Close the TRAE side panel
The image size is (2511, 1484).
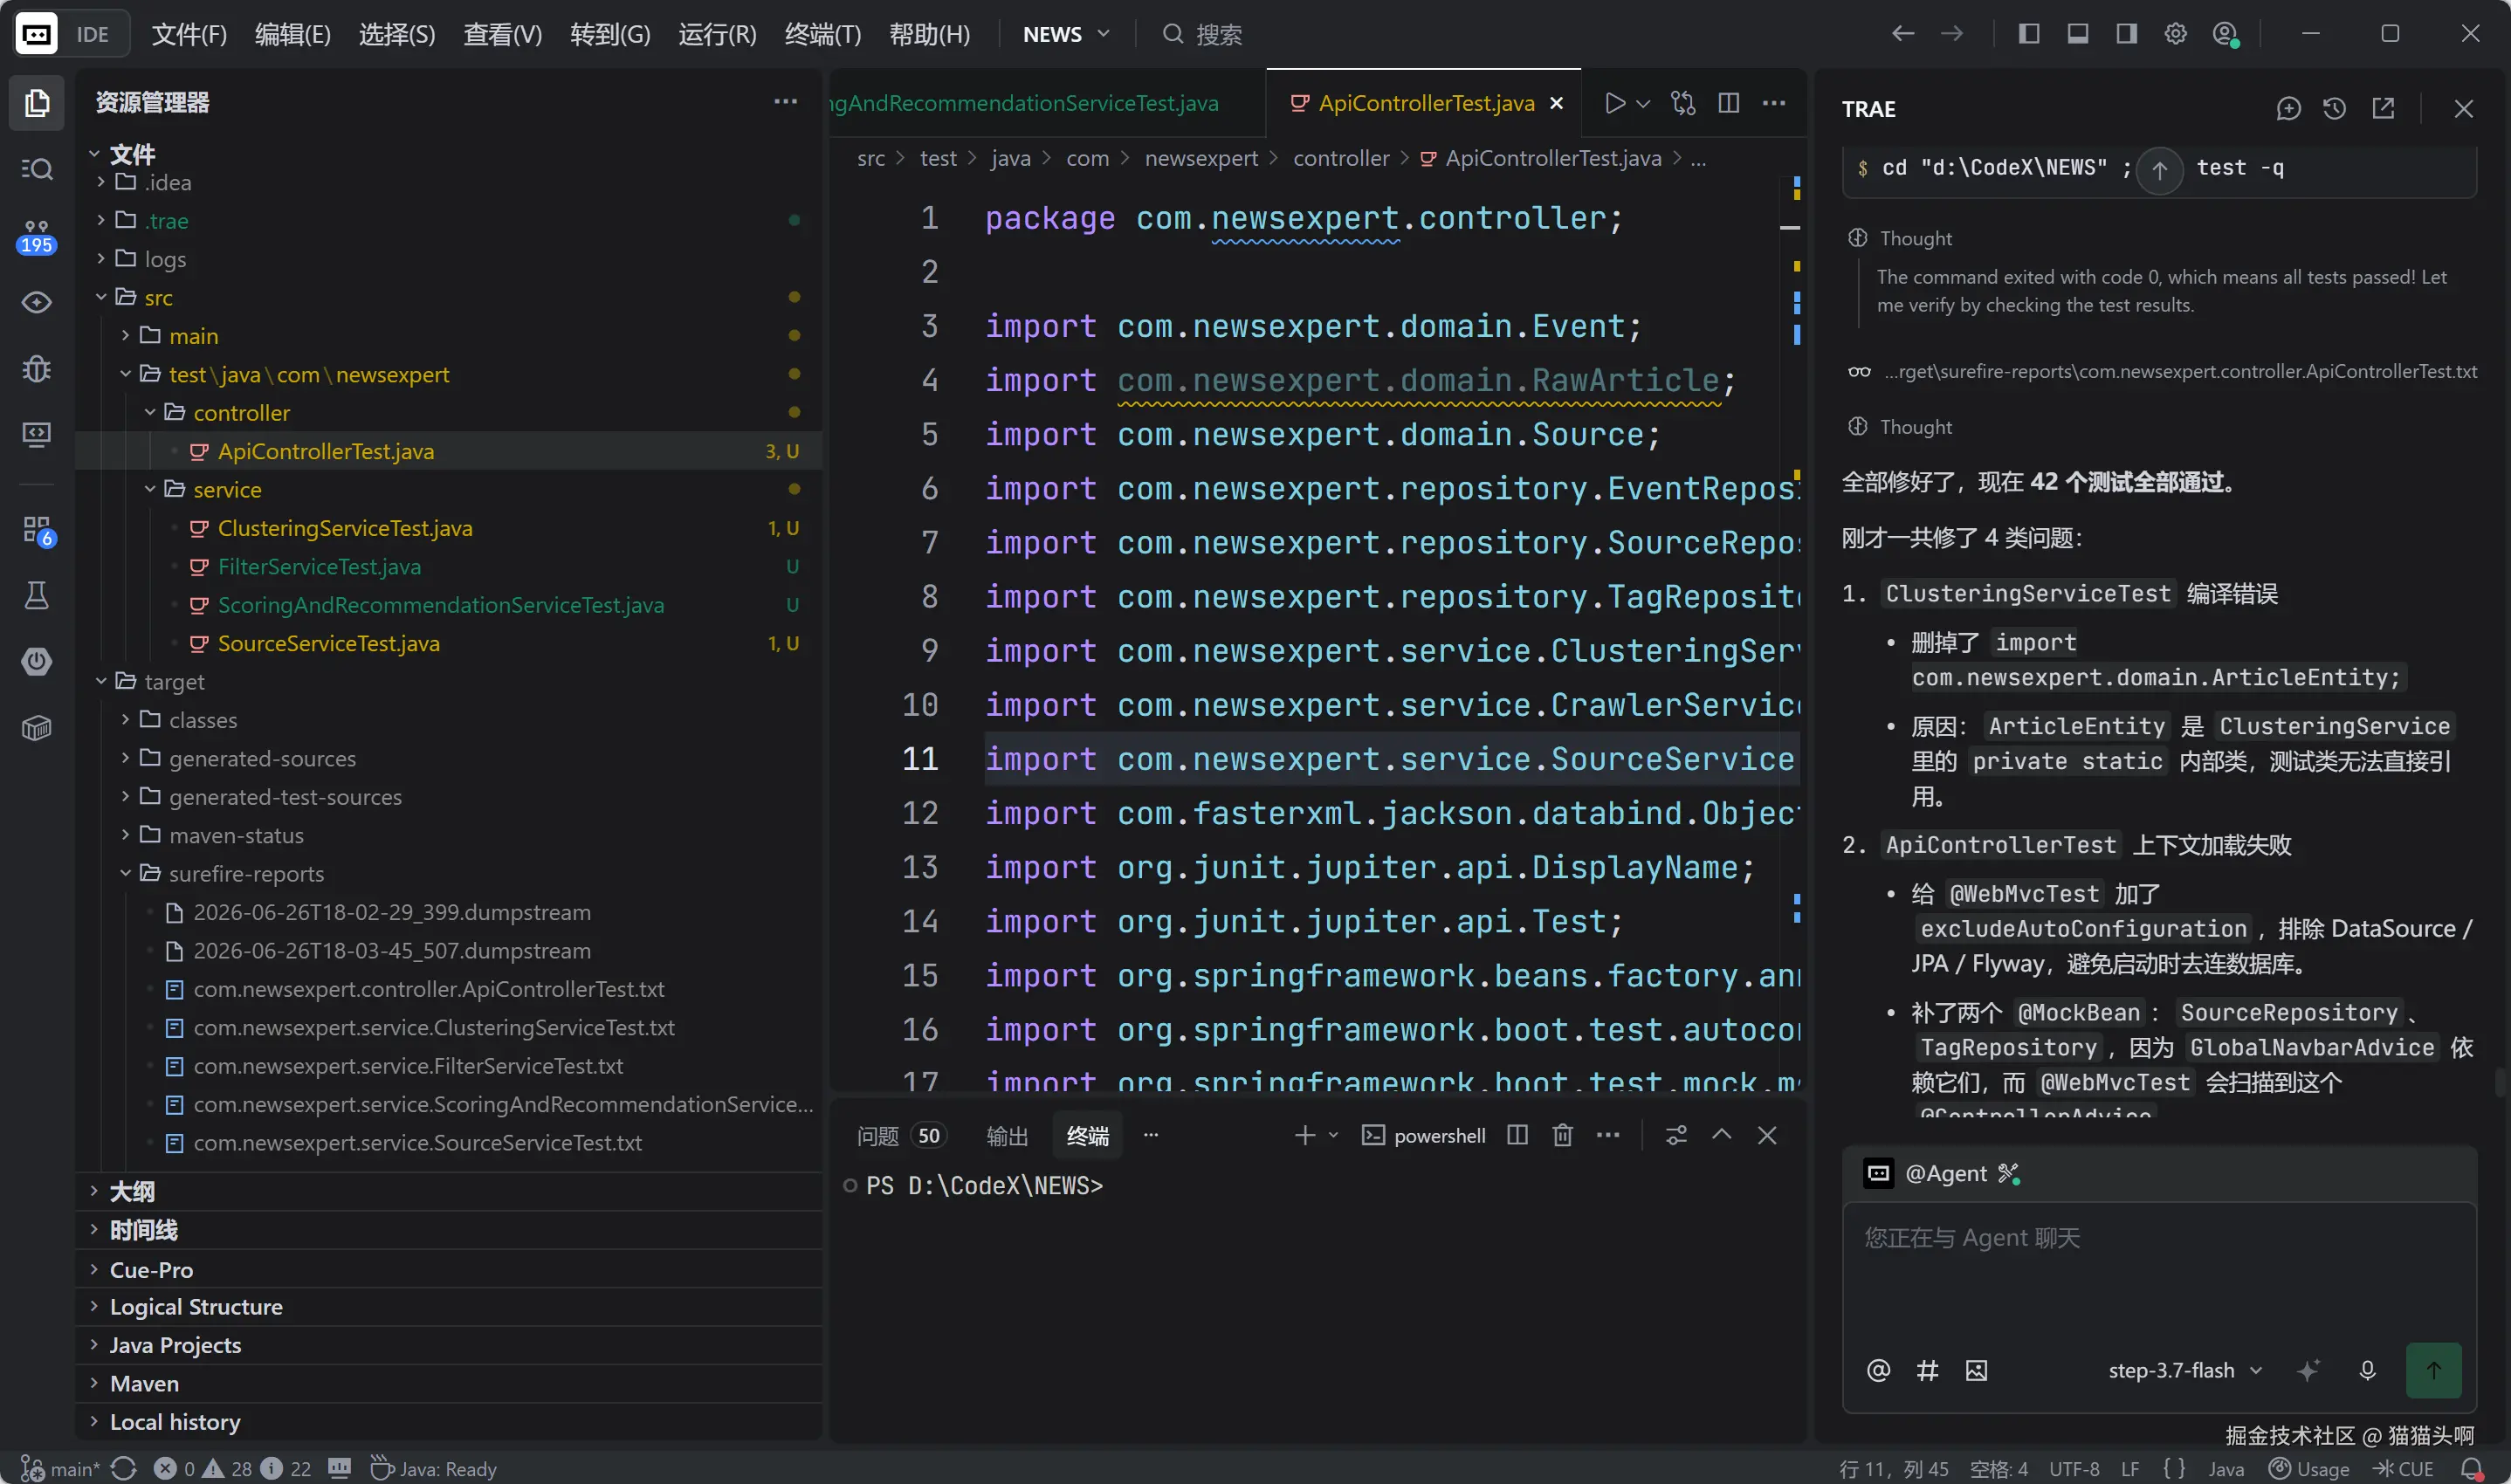(2463, 108)
